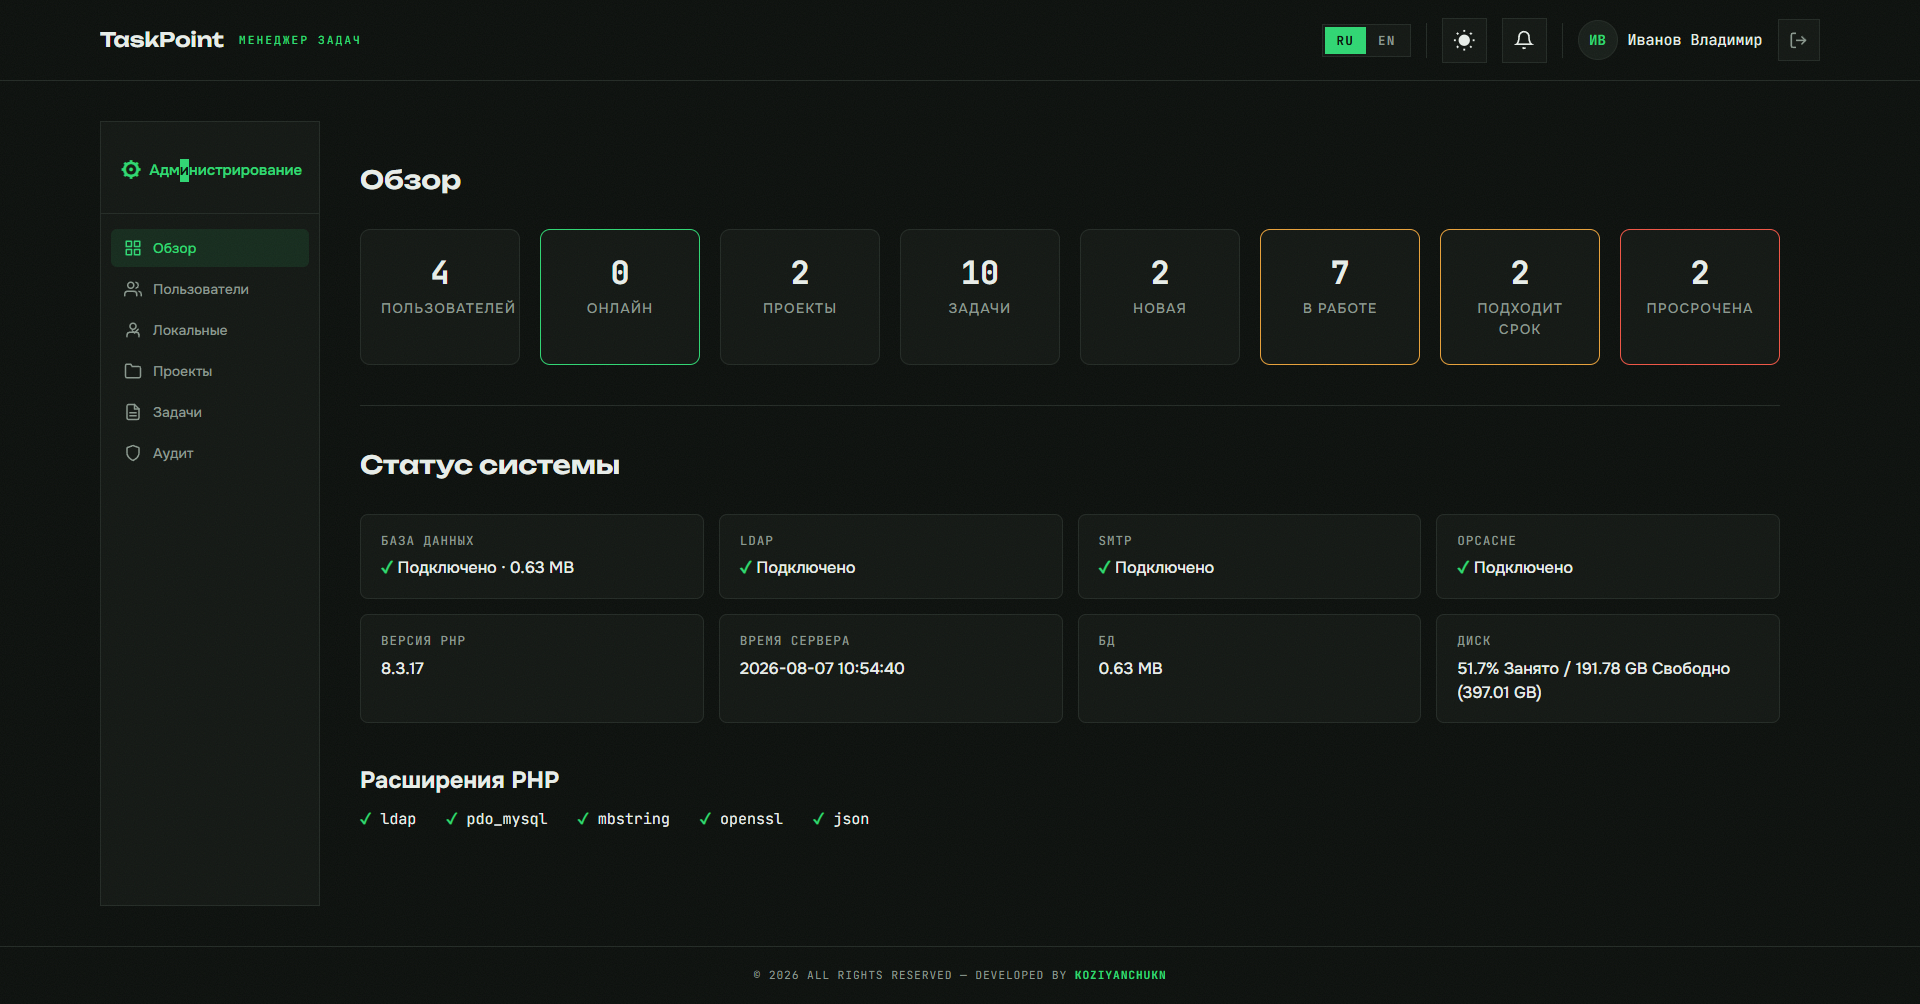The height and width of the screenshot is (1004, 1920).
Task: Open the KOZIYANCHUKN developer link
Action: point(1120,975)
